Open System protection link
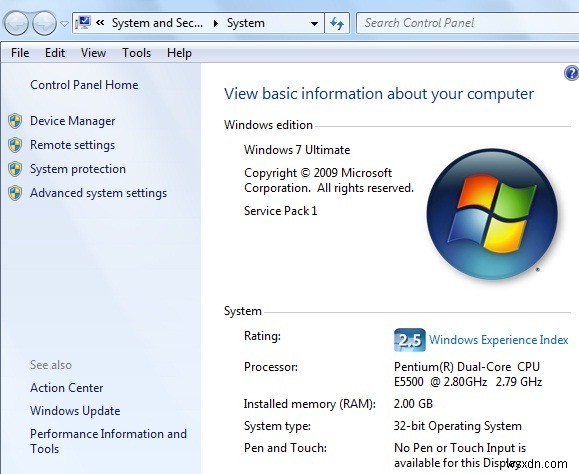 (x=78, y=169)
